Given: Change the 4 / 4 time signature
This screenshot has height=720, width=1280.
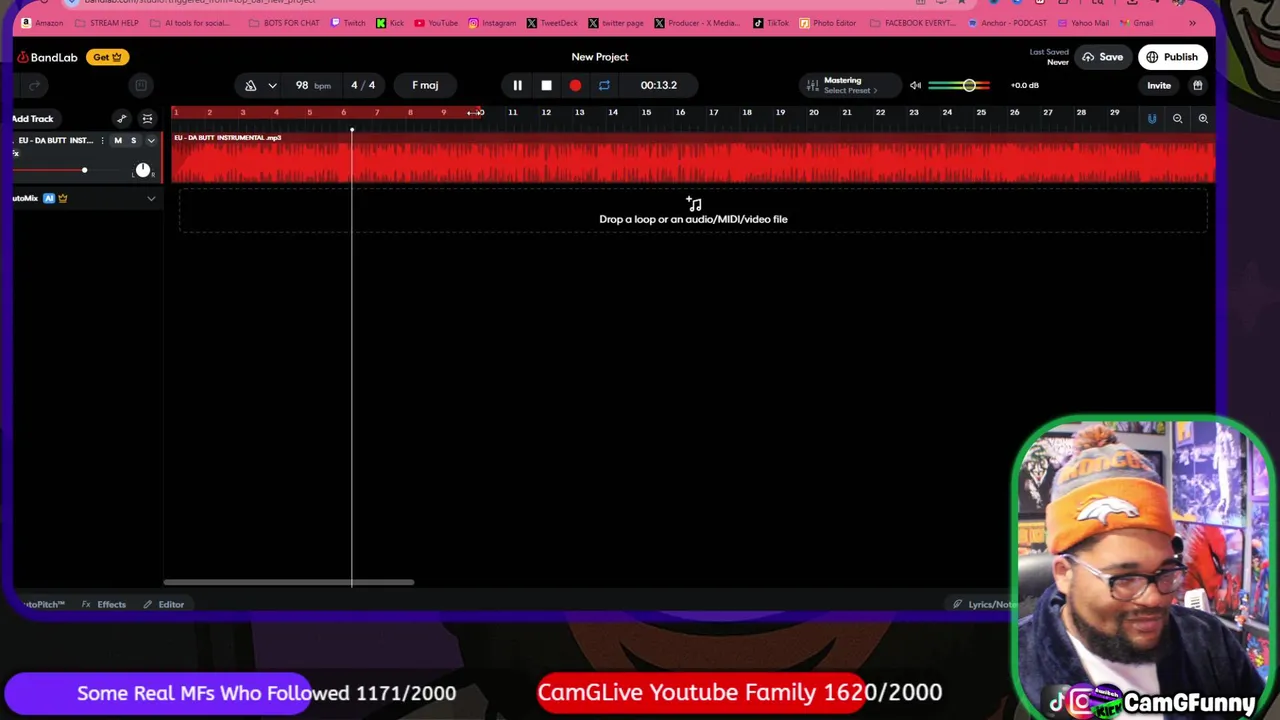Looking at the screenshot, I should click(x=363, y=85).
